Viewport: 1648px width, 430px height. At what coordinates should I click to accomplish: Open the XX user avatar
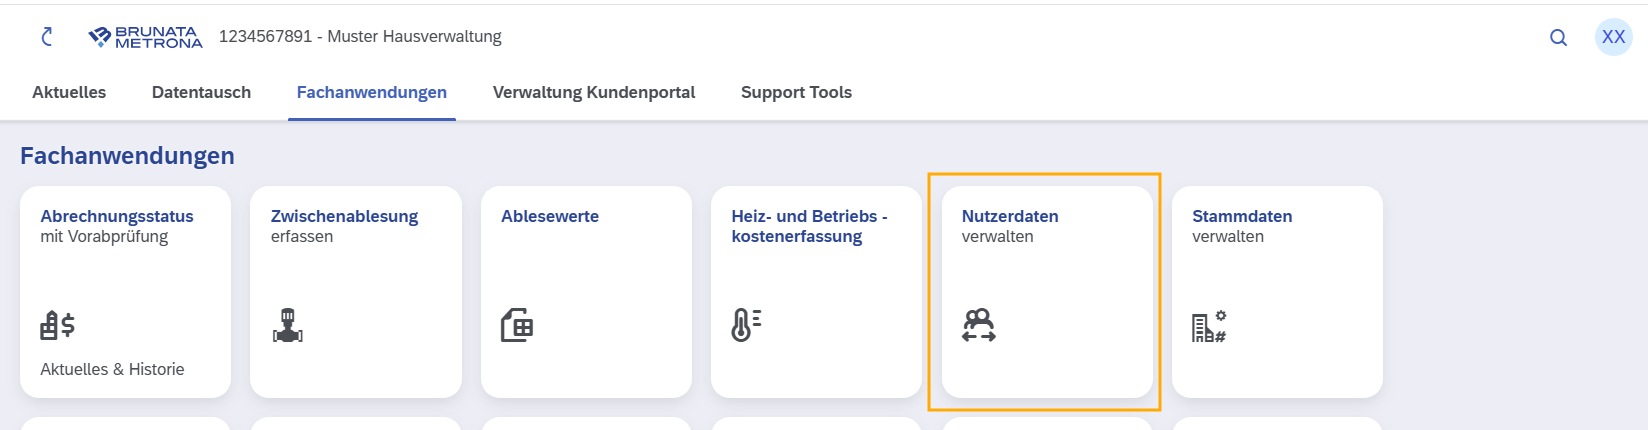(x=1613, y=37)
